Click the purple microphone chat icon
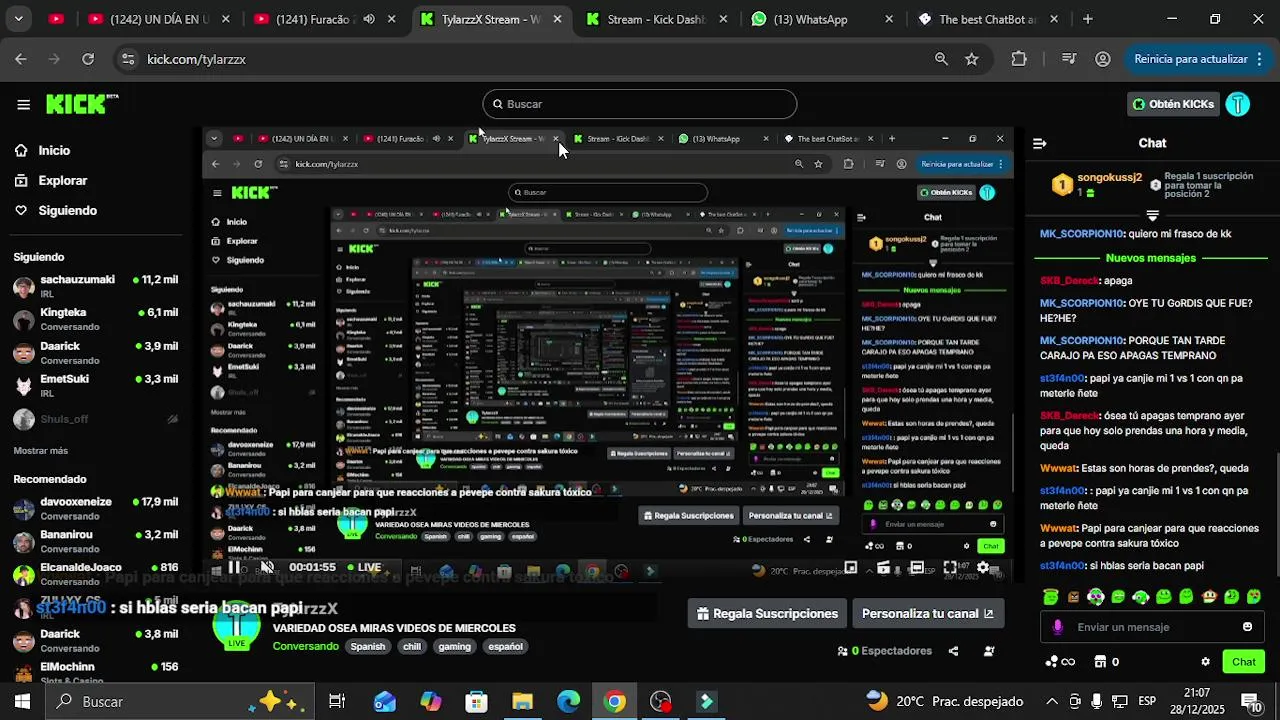 [1058, 627]
